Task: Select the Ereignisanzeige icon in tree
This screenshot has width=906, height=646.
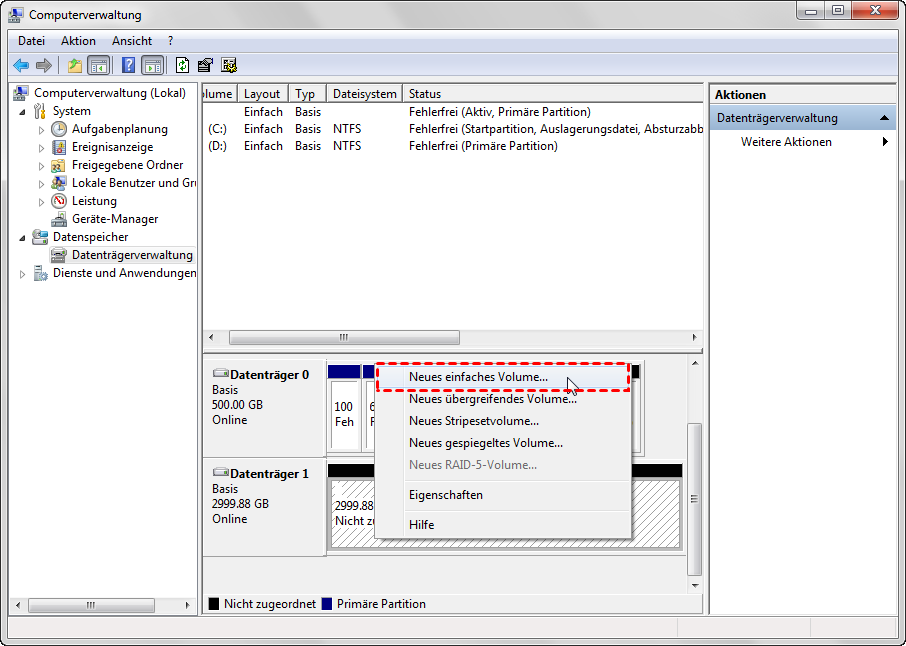Action: (x=59, y=147)
